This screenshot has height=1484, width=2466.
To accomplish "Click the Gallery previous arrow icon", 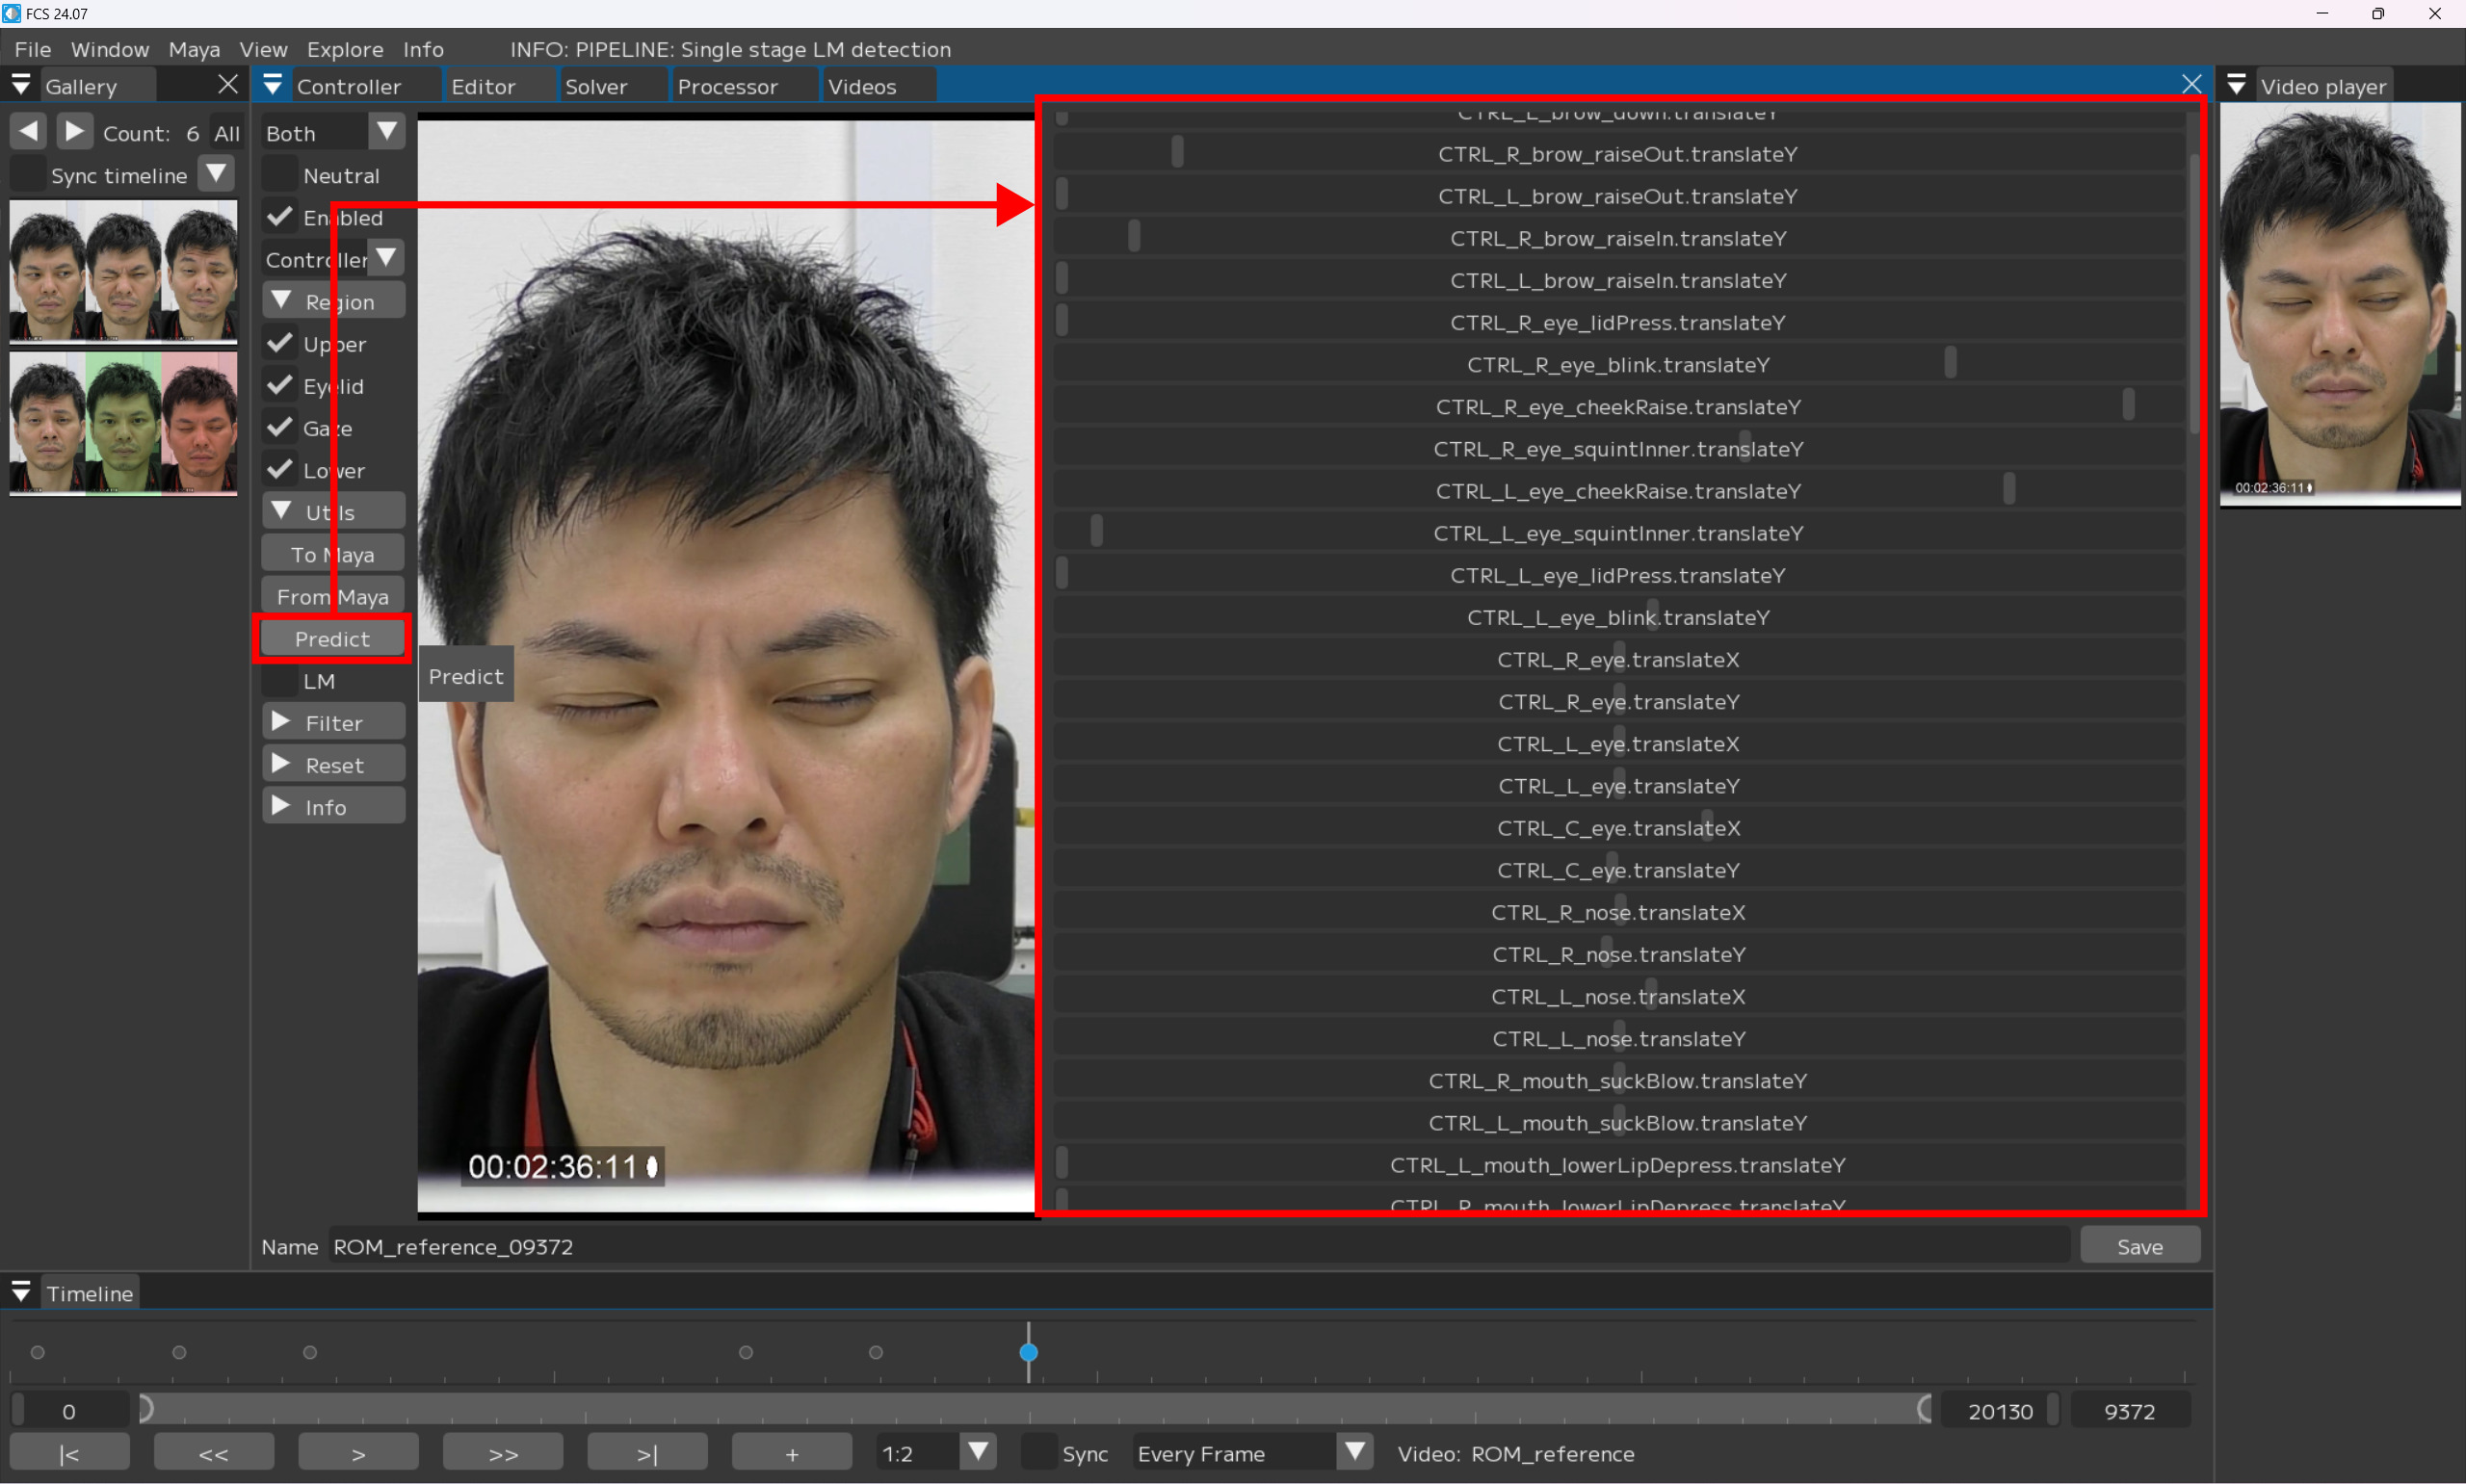I will point(28,131).
